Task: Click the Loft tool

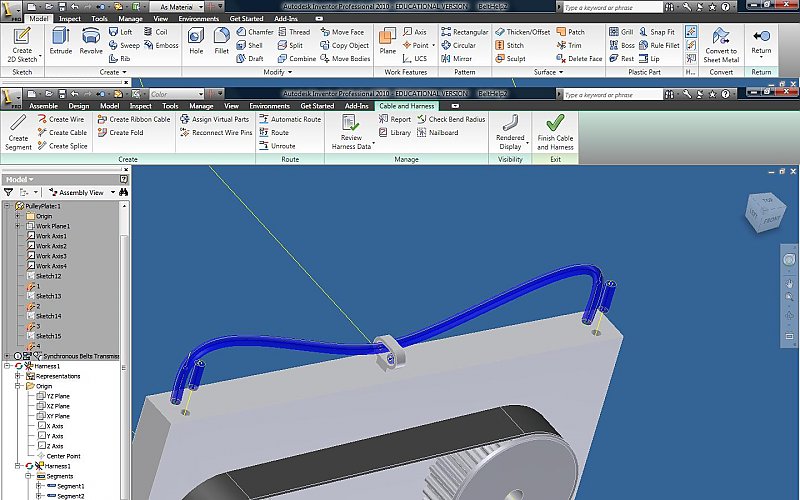Action: click(120, 32)
